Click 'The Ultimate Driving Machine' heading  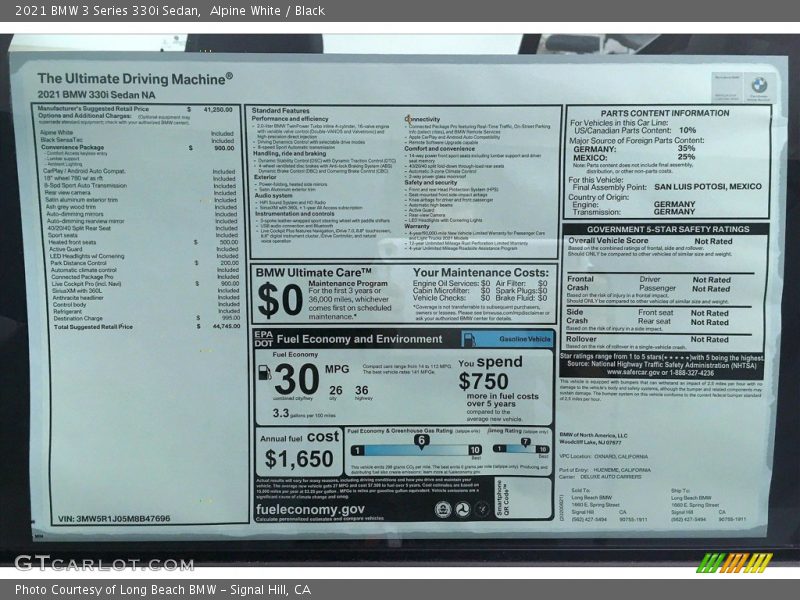(135, 79)
